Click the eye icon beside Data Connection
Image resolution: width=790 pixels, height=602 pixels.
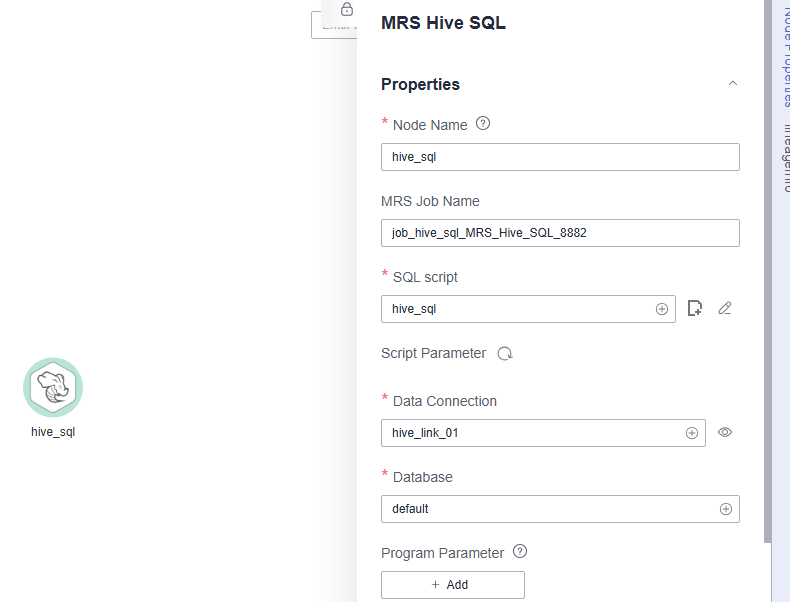pos(725,433)
